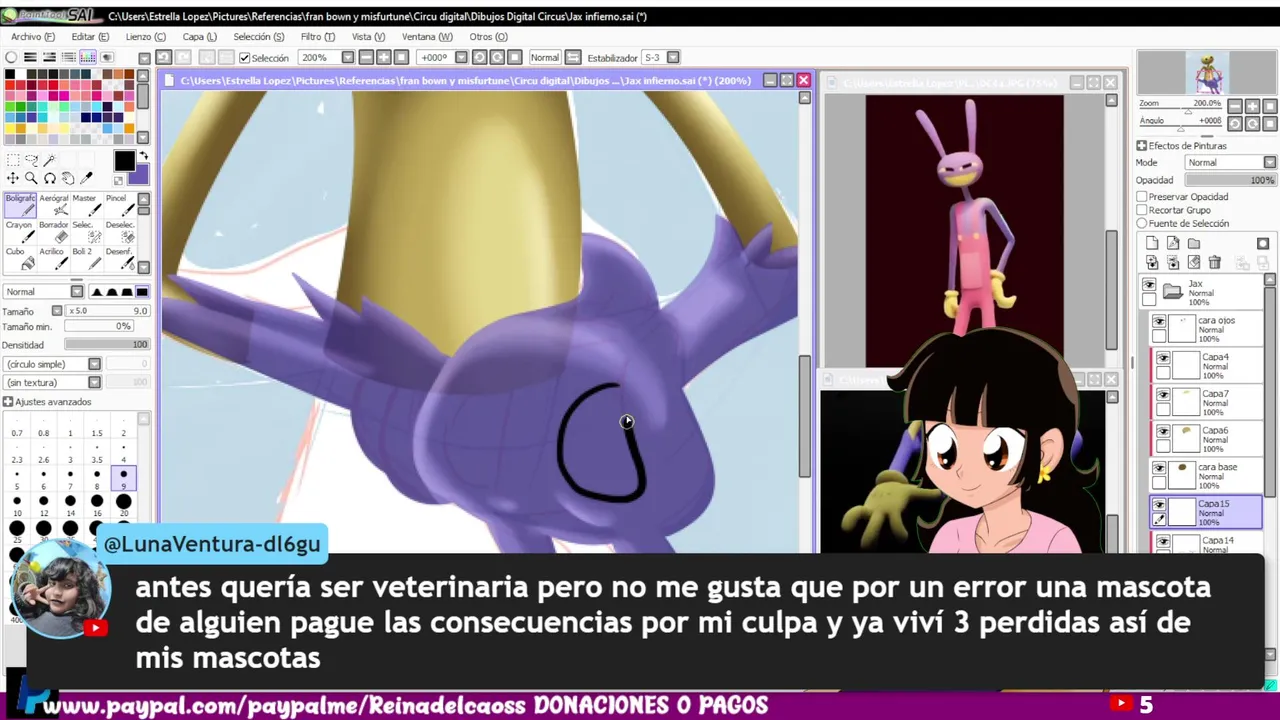The width and height of the screenshot is (1280, 720).
Task: Open the Lienzo menu
Action: pos(146,37)
